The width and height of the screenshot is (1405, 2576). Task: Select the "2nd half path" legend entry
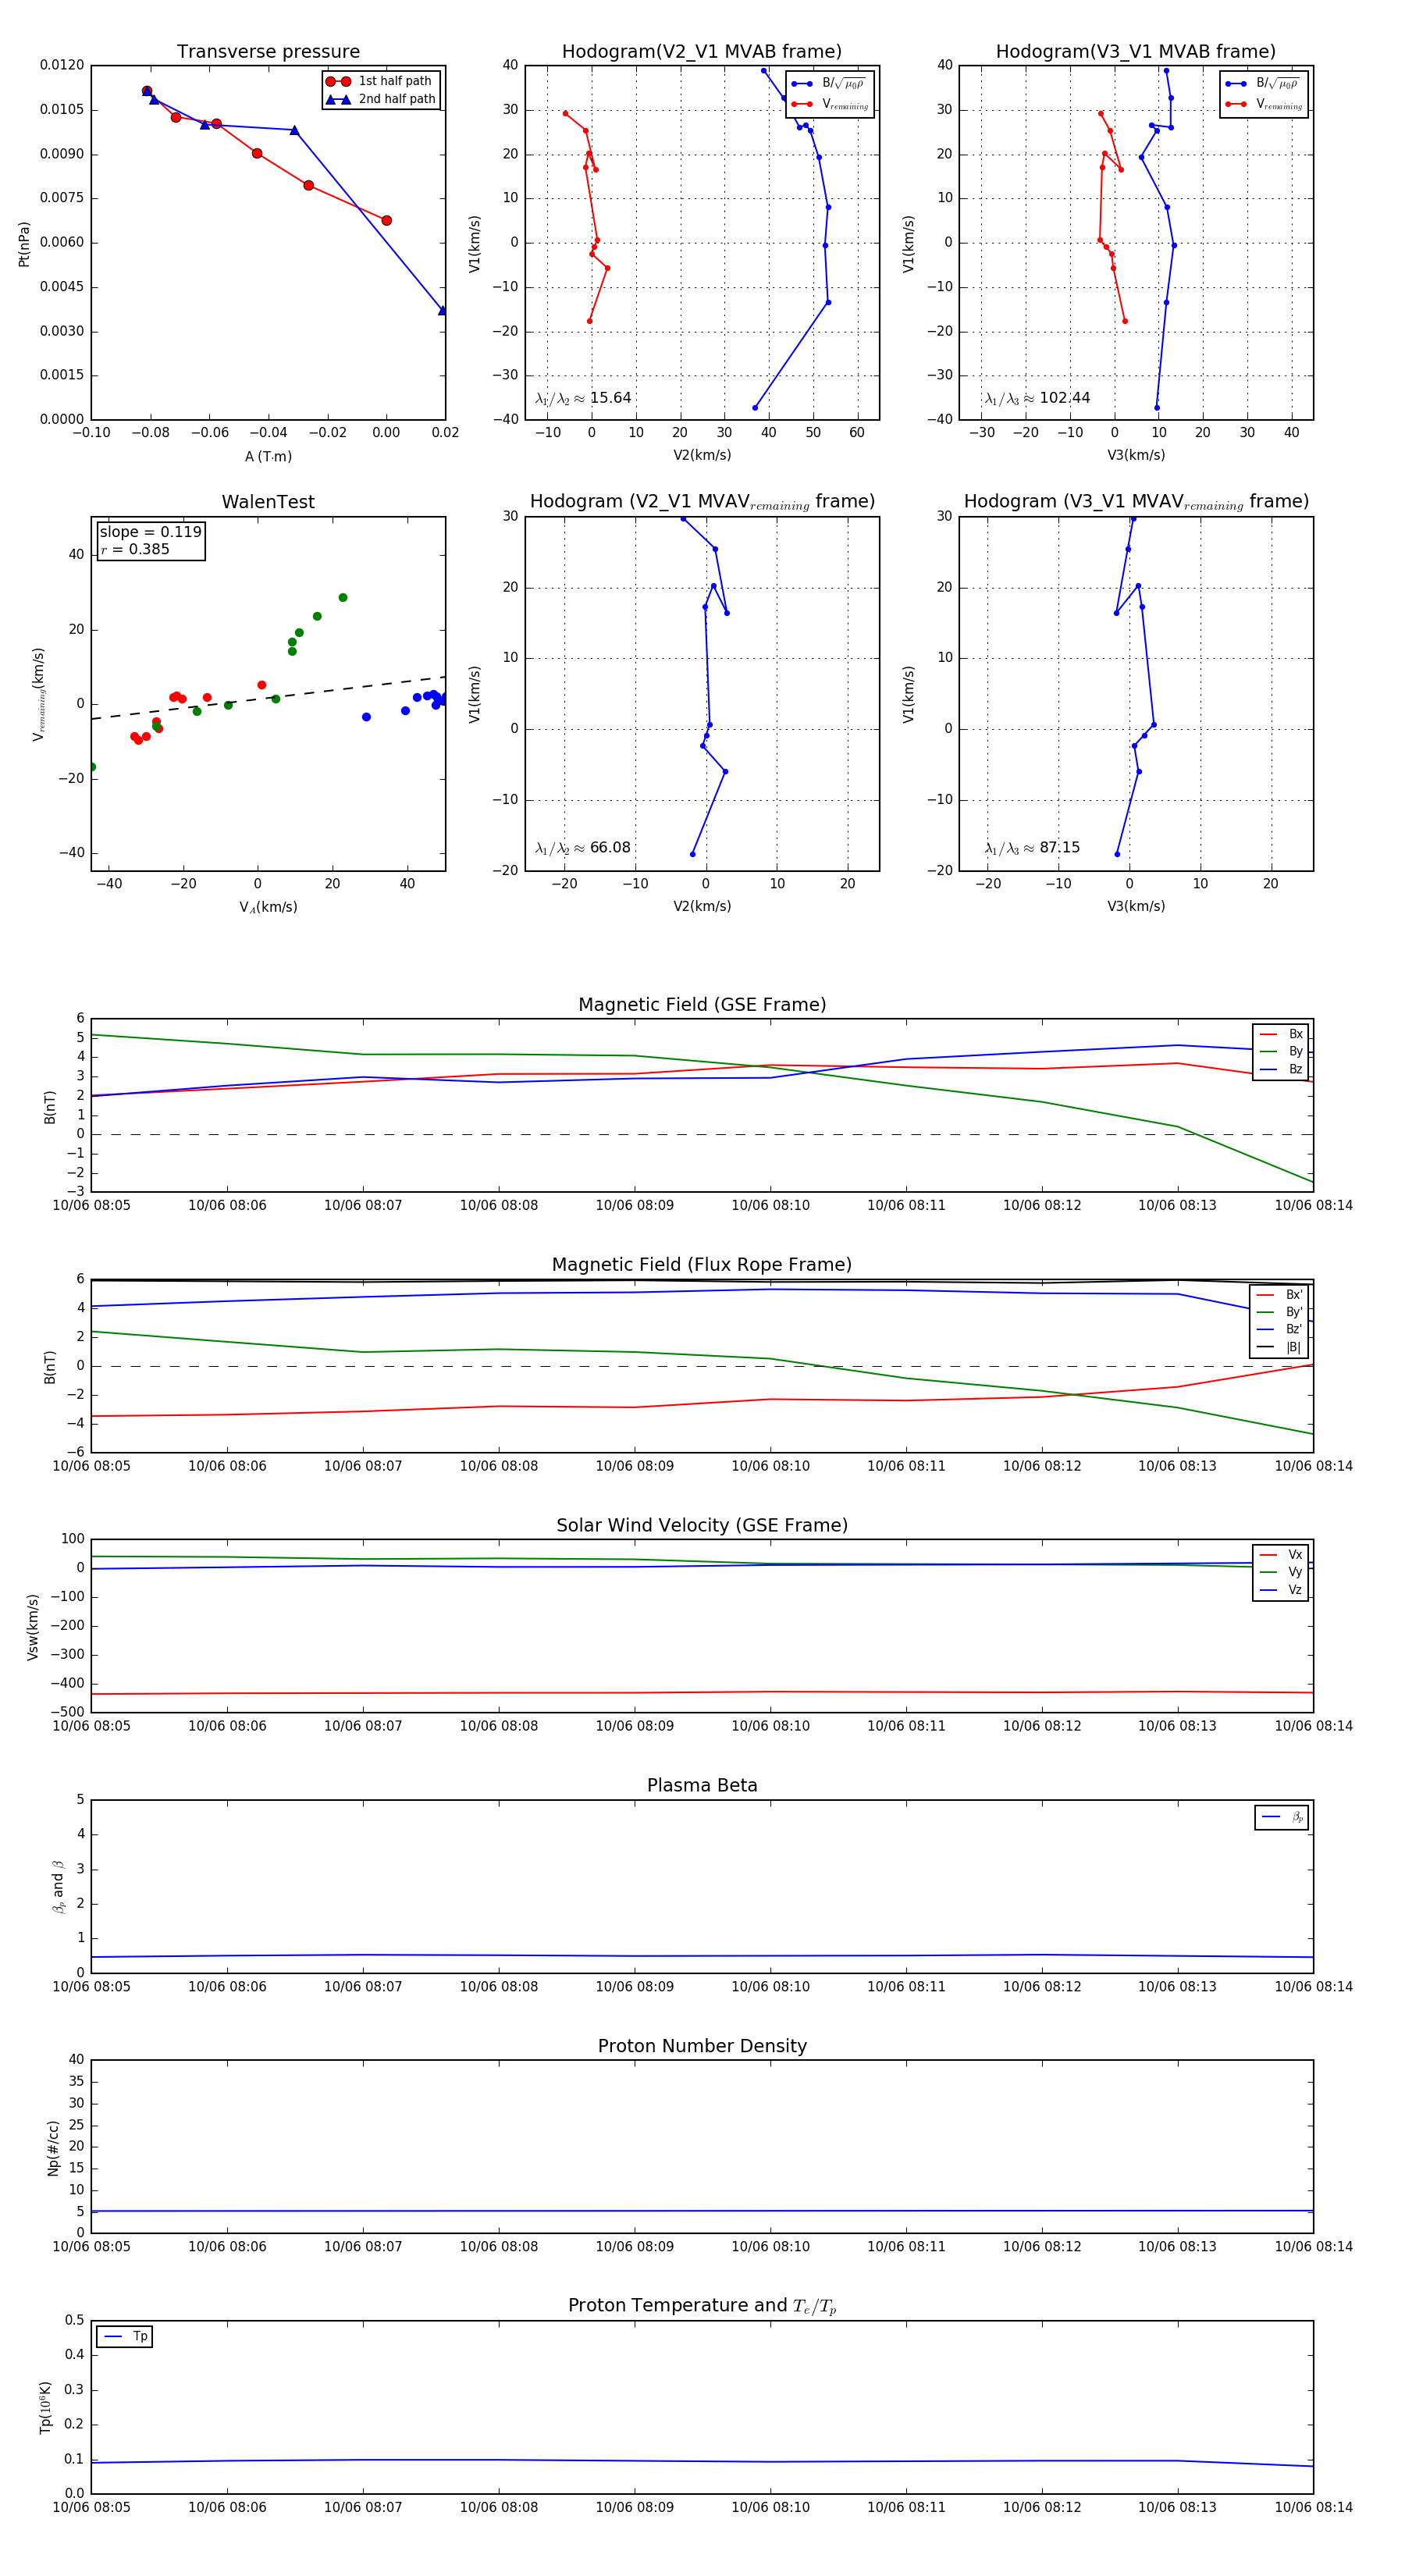click(381, 99)
